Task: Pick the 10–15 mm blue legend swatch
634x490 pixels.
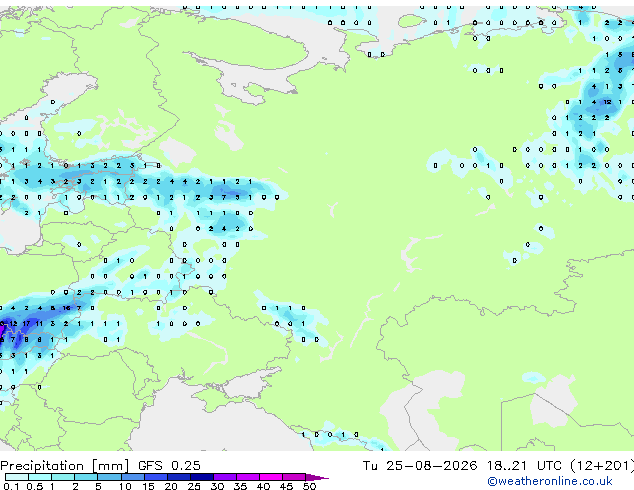Action: [x=133, y=477]
